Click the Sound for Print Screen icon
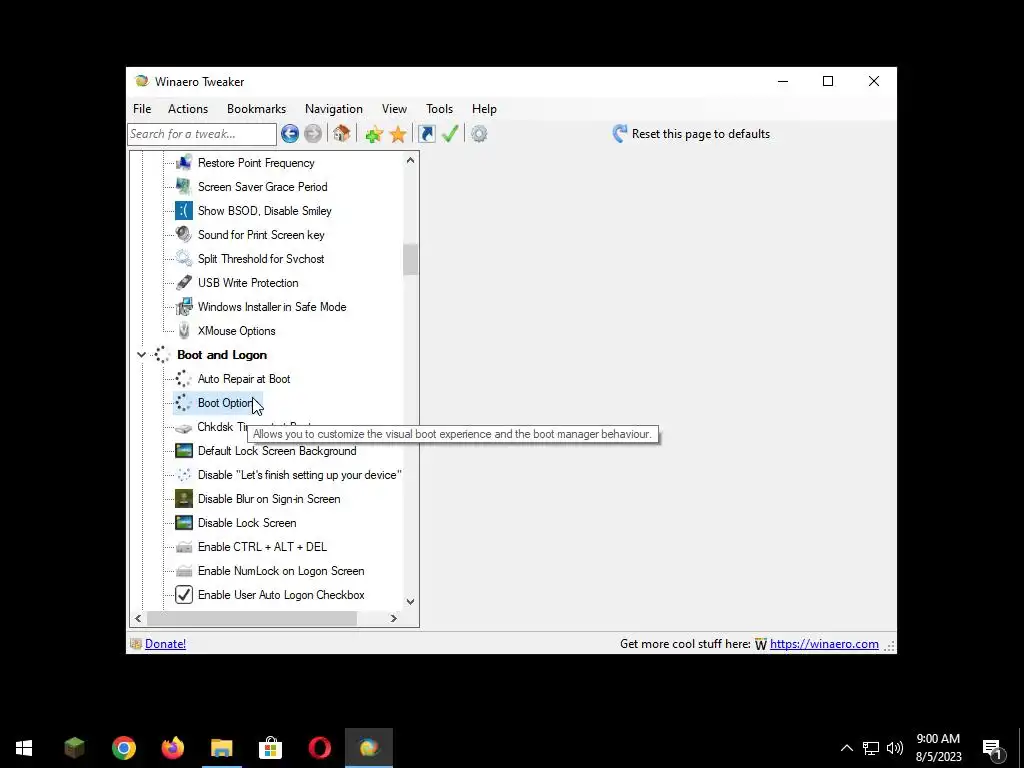1024x768 pixels. pos(184,234)
